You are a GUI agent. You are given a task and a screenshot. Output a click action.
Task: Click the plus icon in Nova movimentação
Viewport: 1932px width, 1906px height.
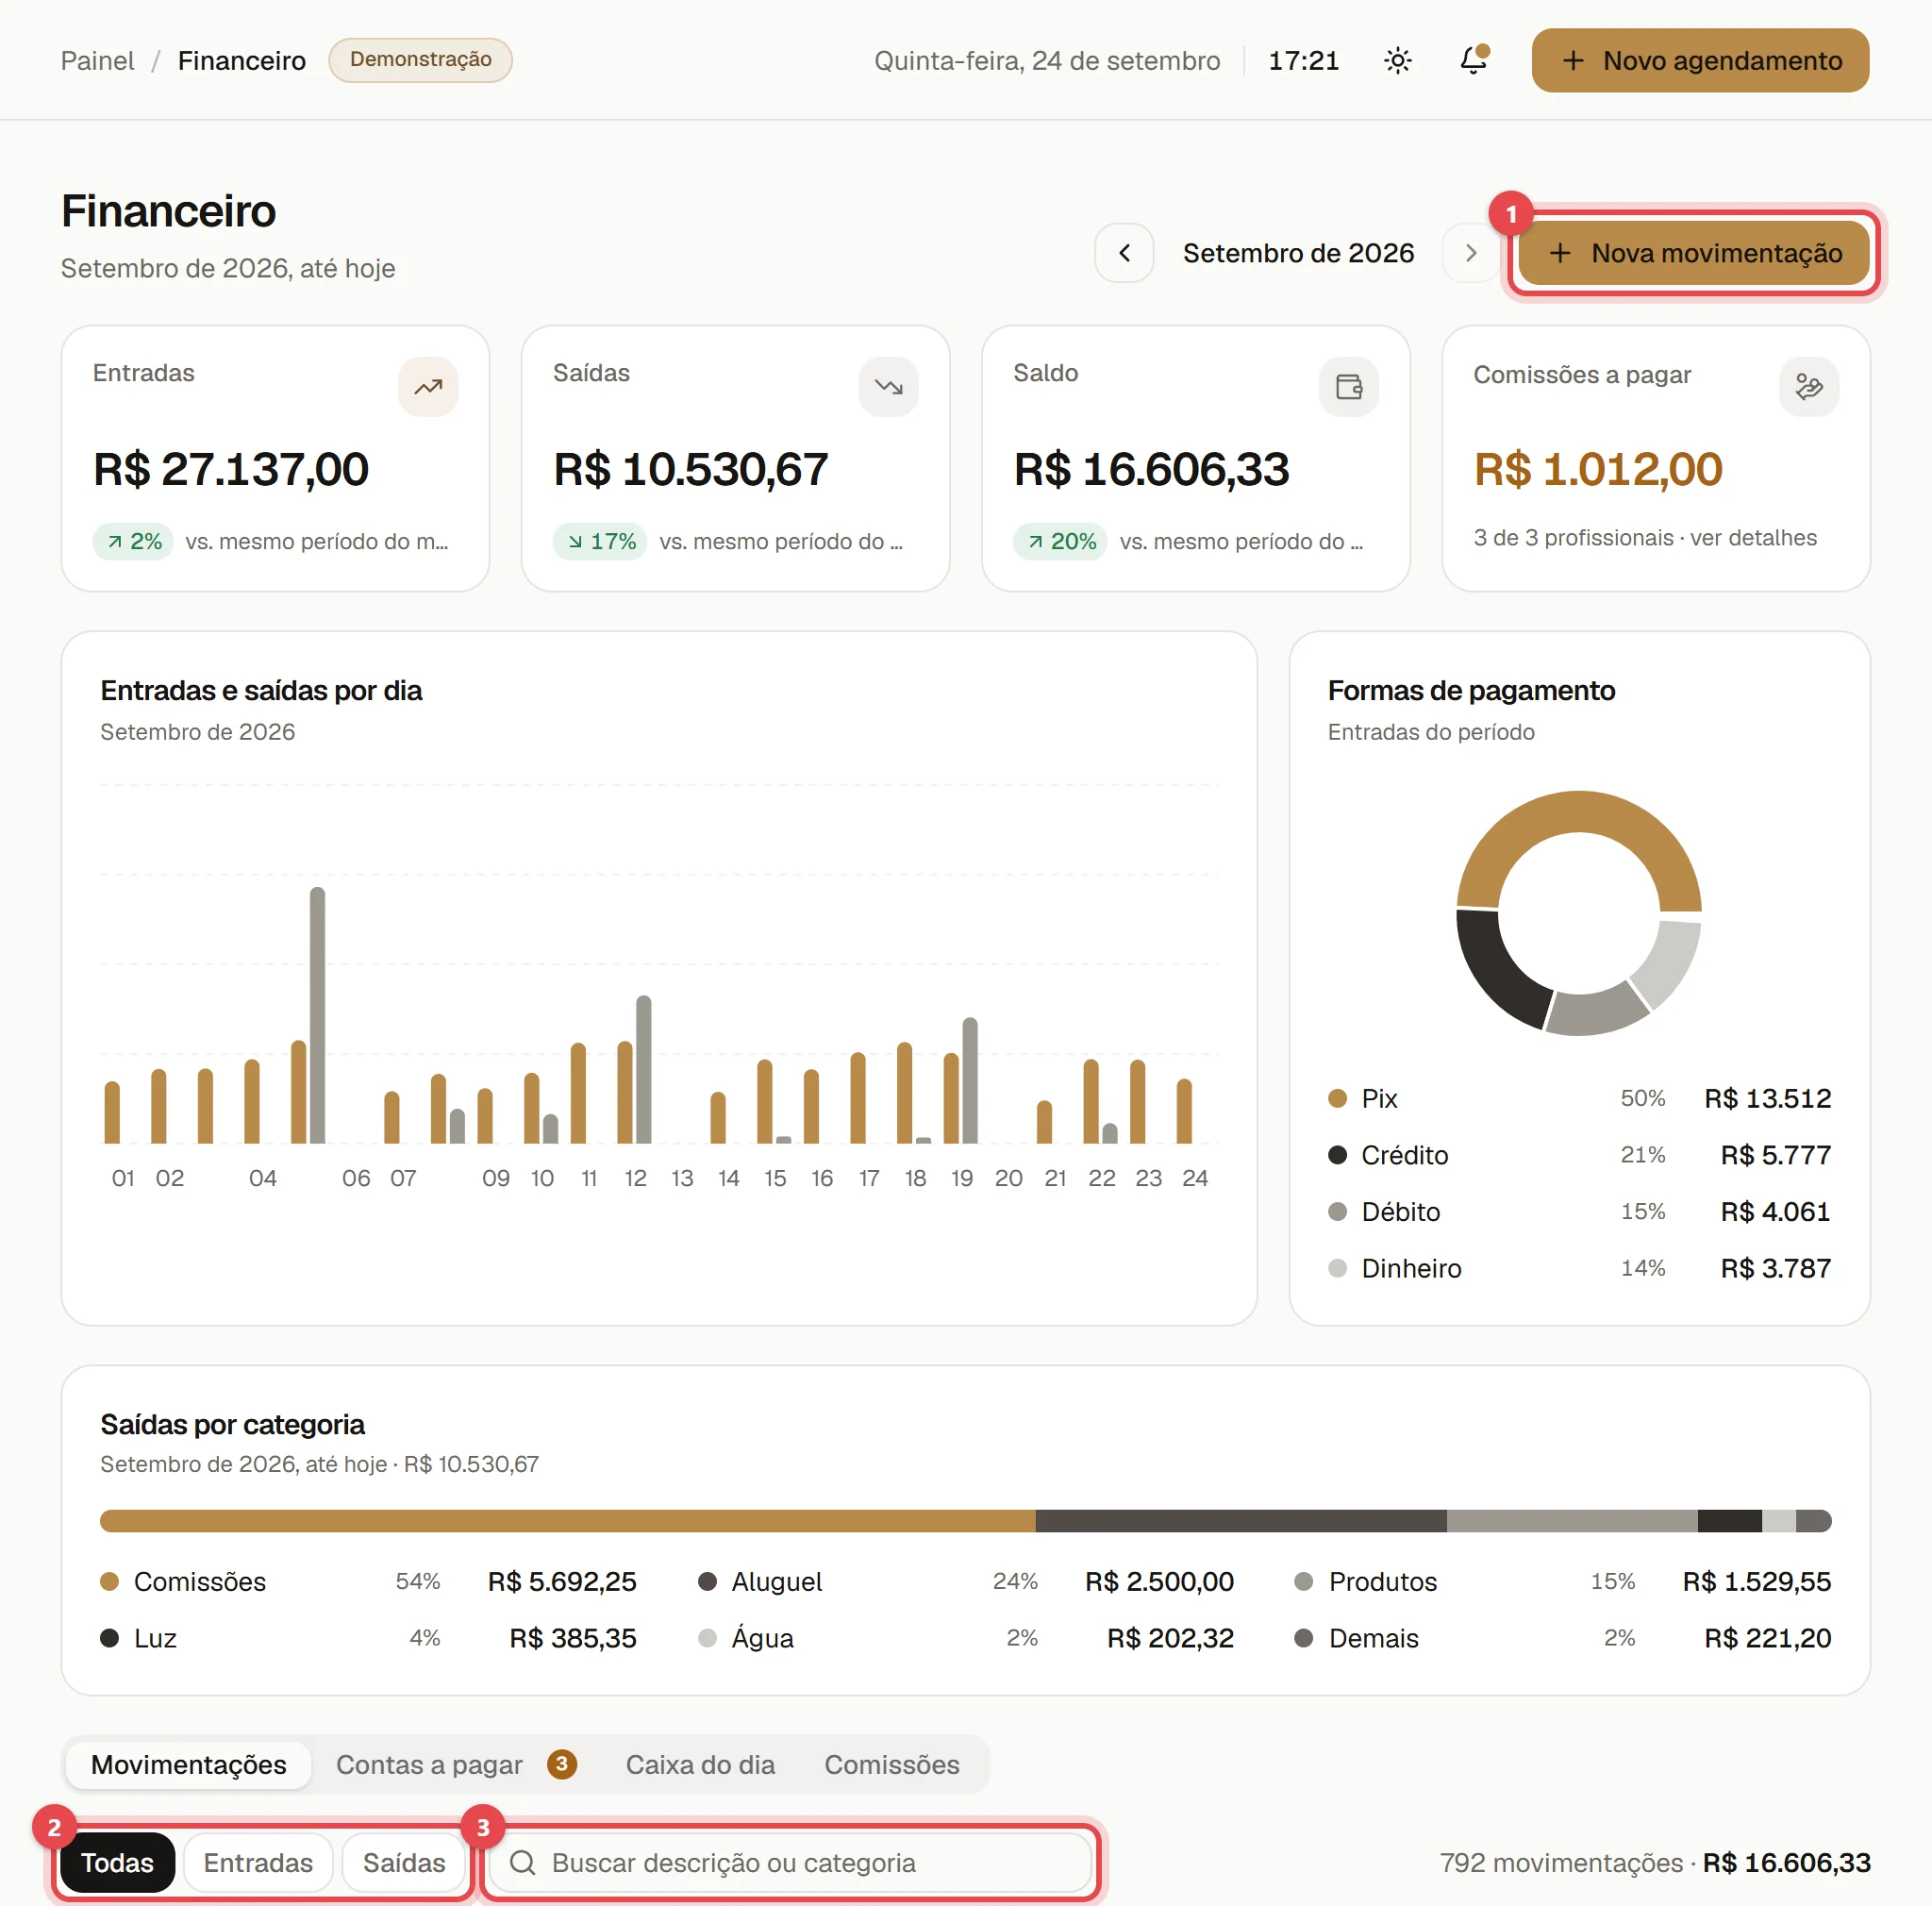pos(1559,253)
